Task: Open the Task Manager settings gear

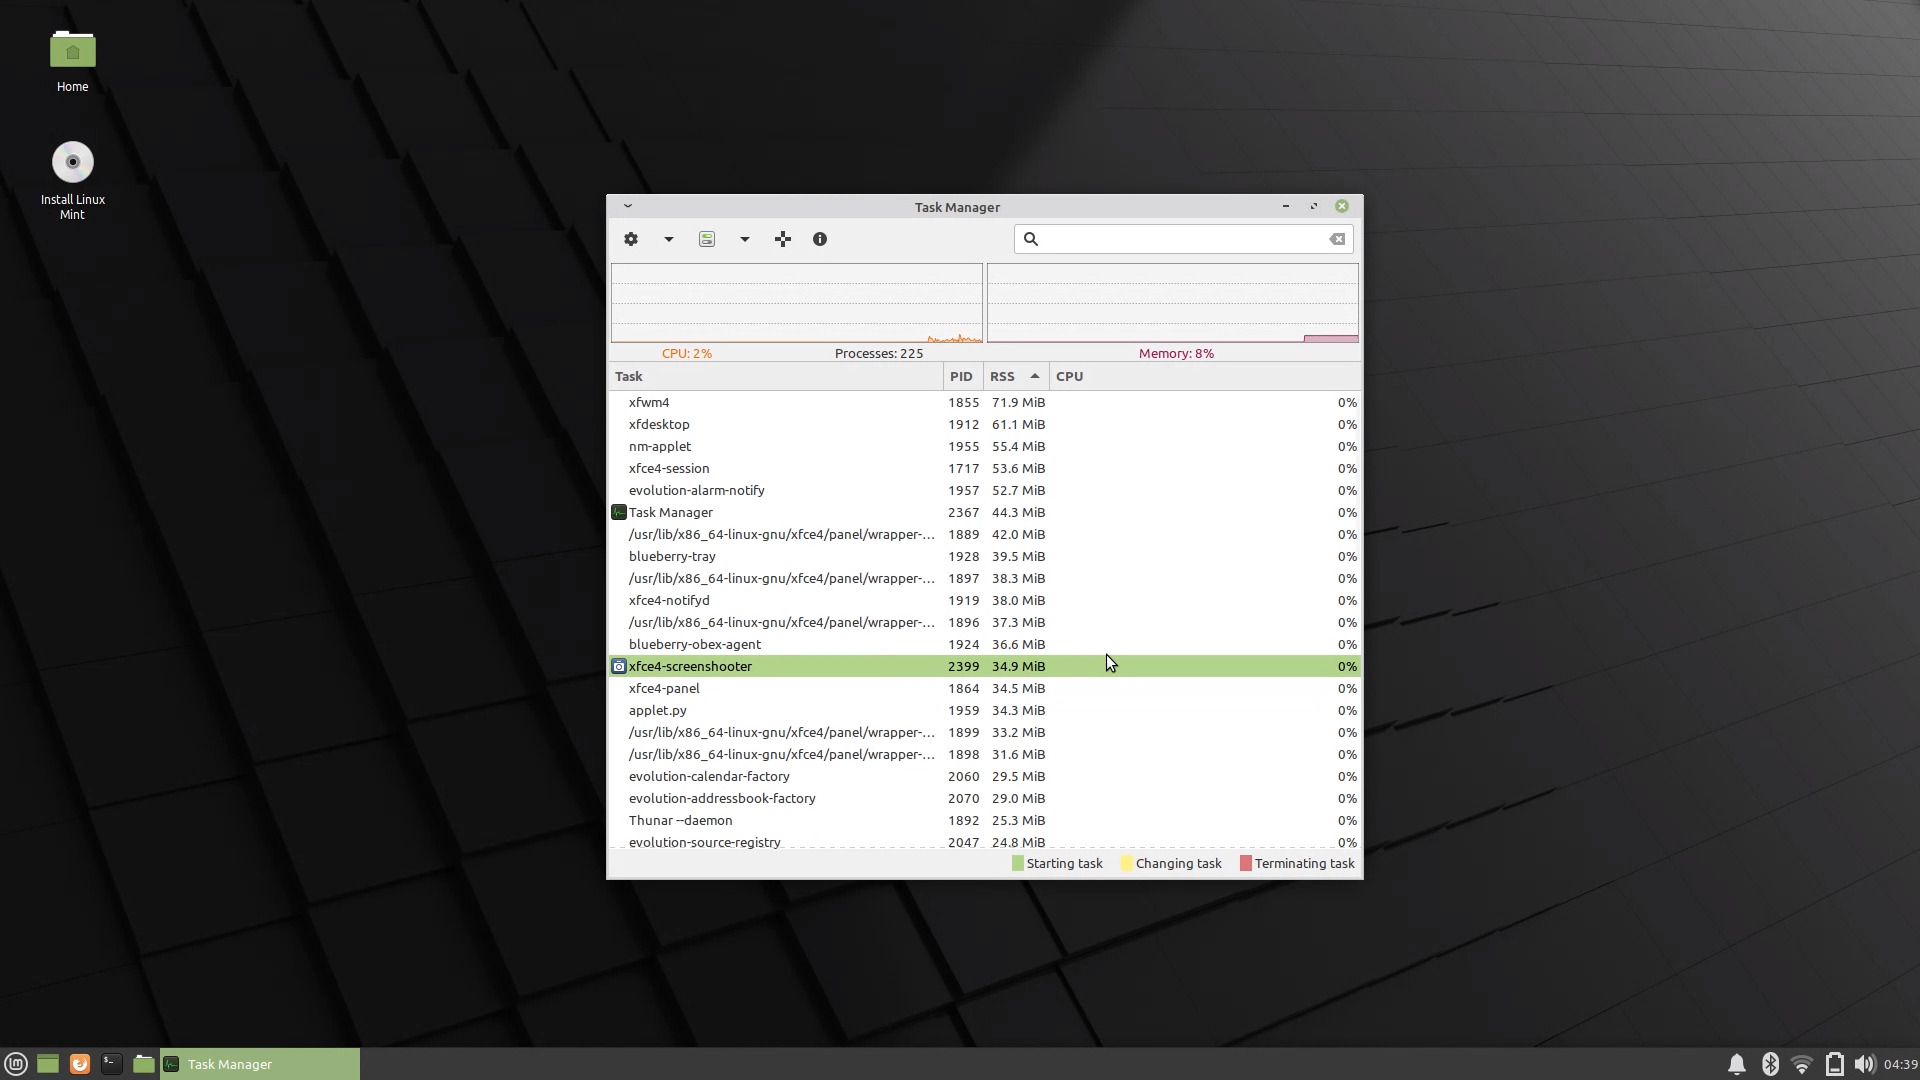Action: tap(630, 238)
